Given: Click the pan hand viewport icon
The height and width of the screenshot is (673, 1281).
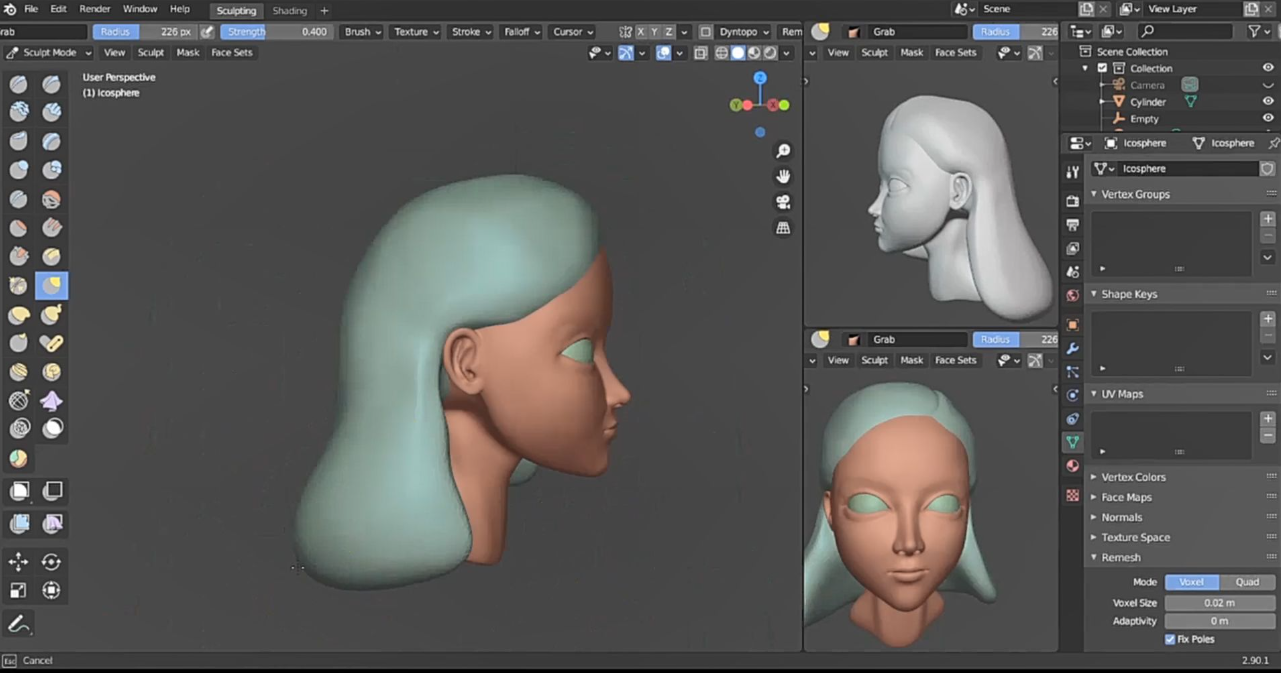Looking at the screenshot, I should coord(783,176).
